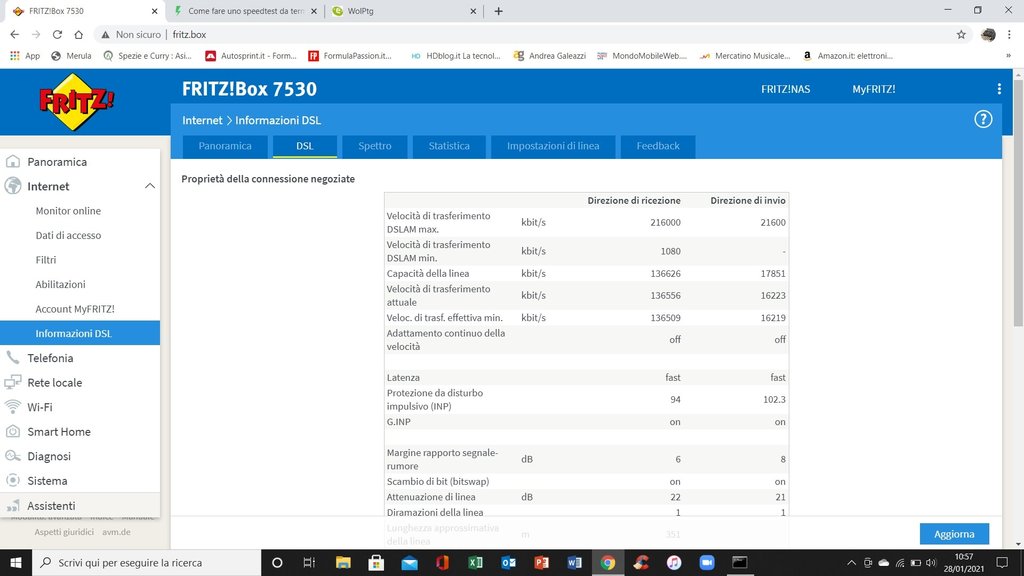Viewport: 1024px width, 576px height.
Task: Click the 136556 current transfer speed value
Action: point(665,295)
